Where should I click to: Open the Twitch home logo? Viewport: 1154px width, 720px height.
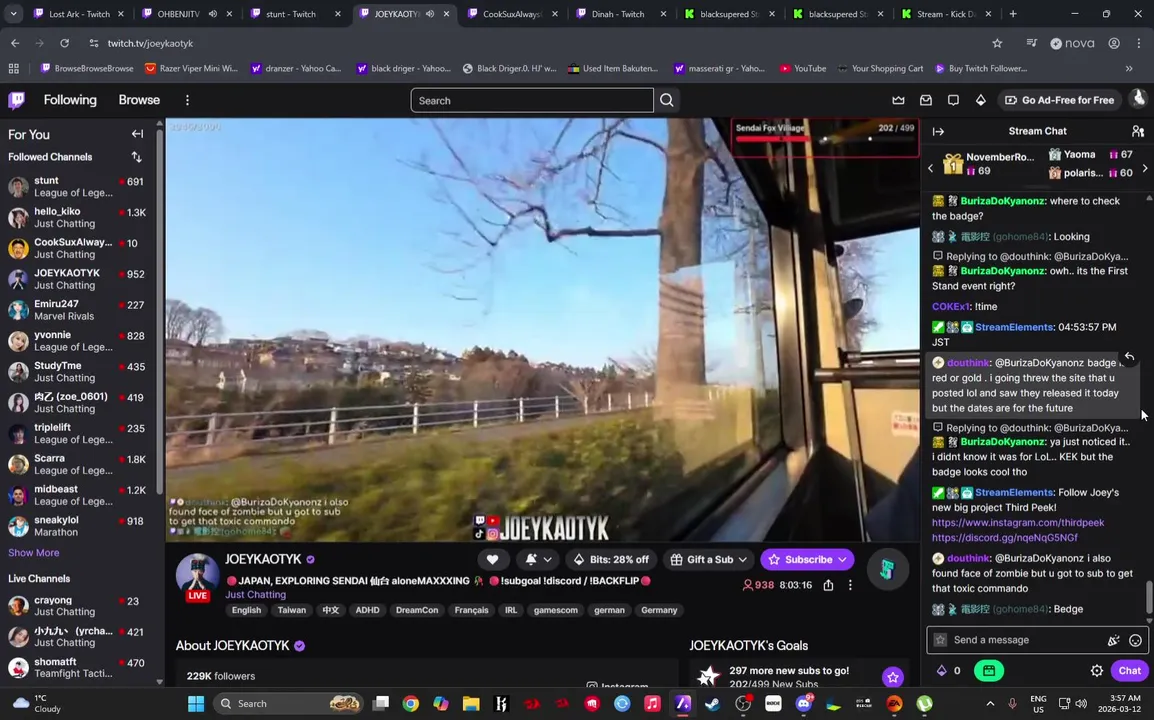click(x=16, y=100)
